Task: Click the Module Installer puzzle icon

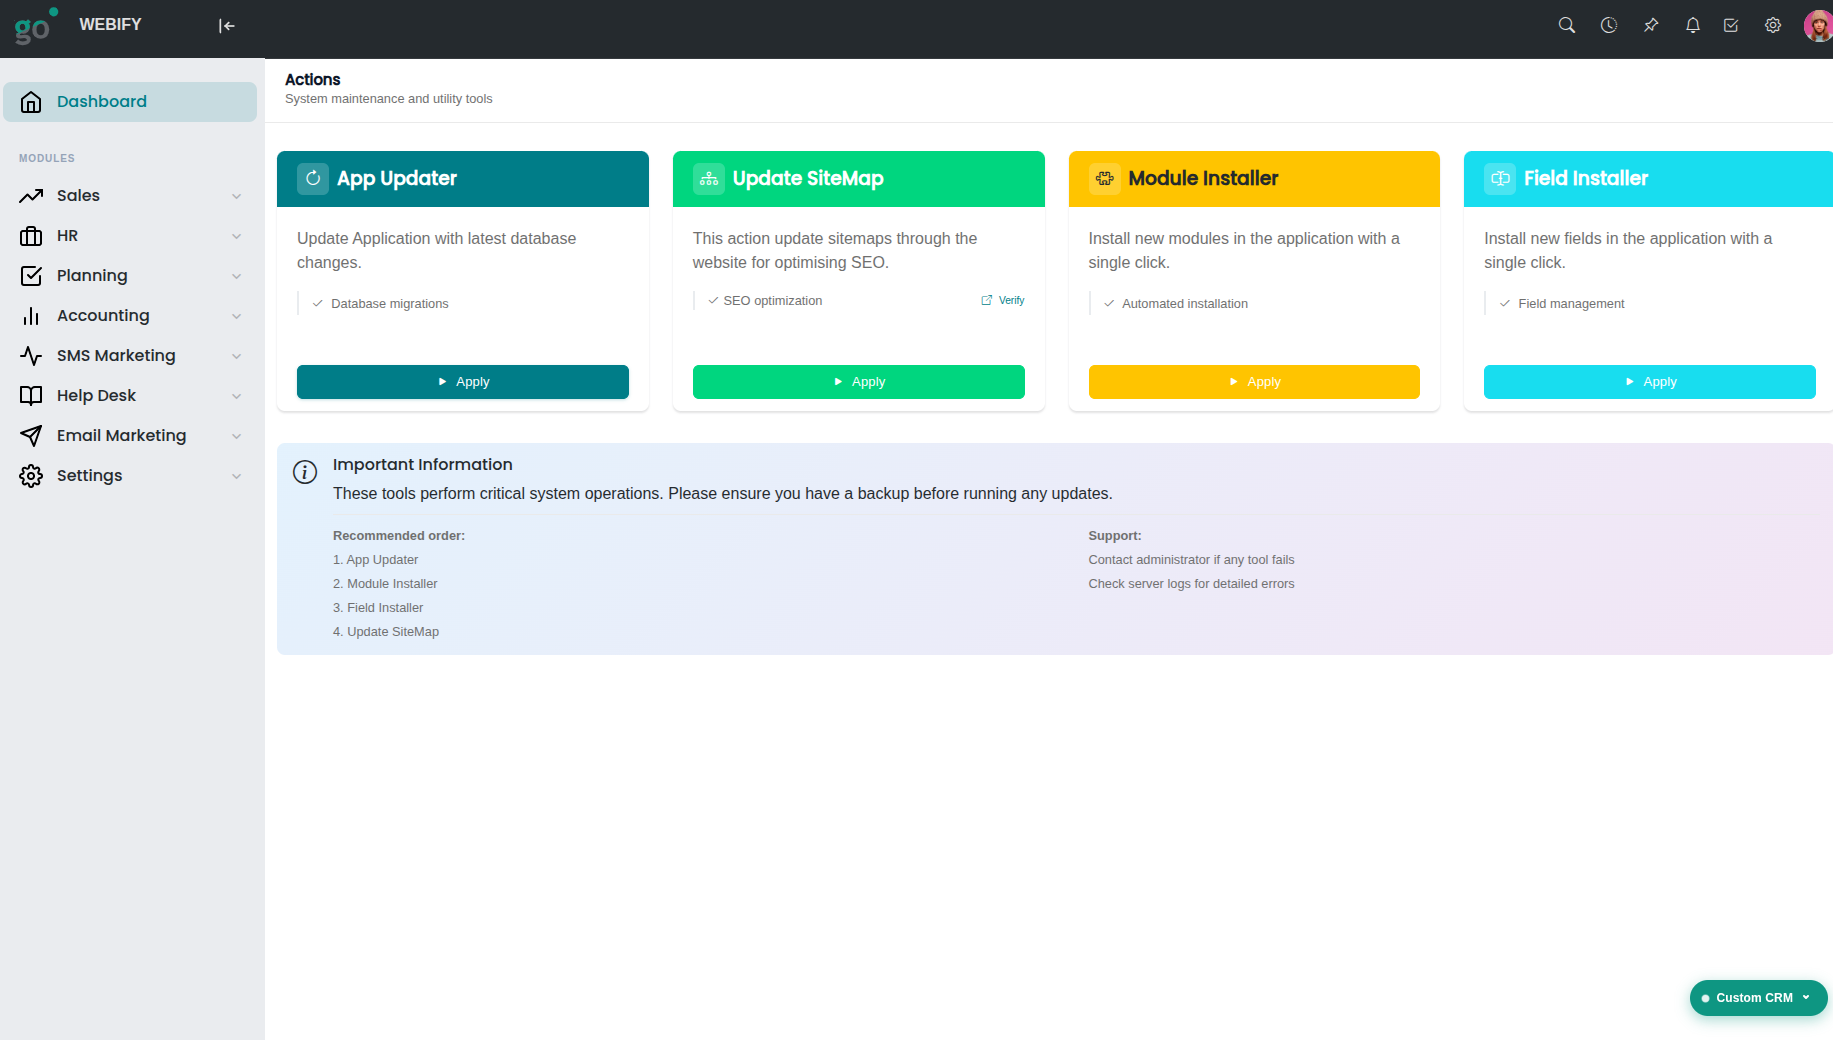Action: click(x=1105, y=179)
